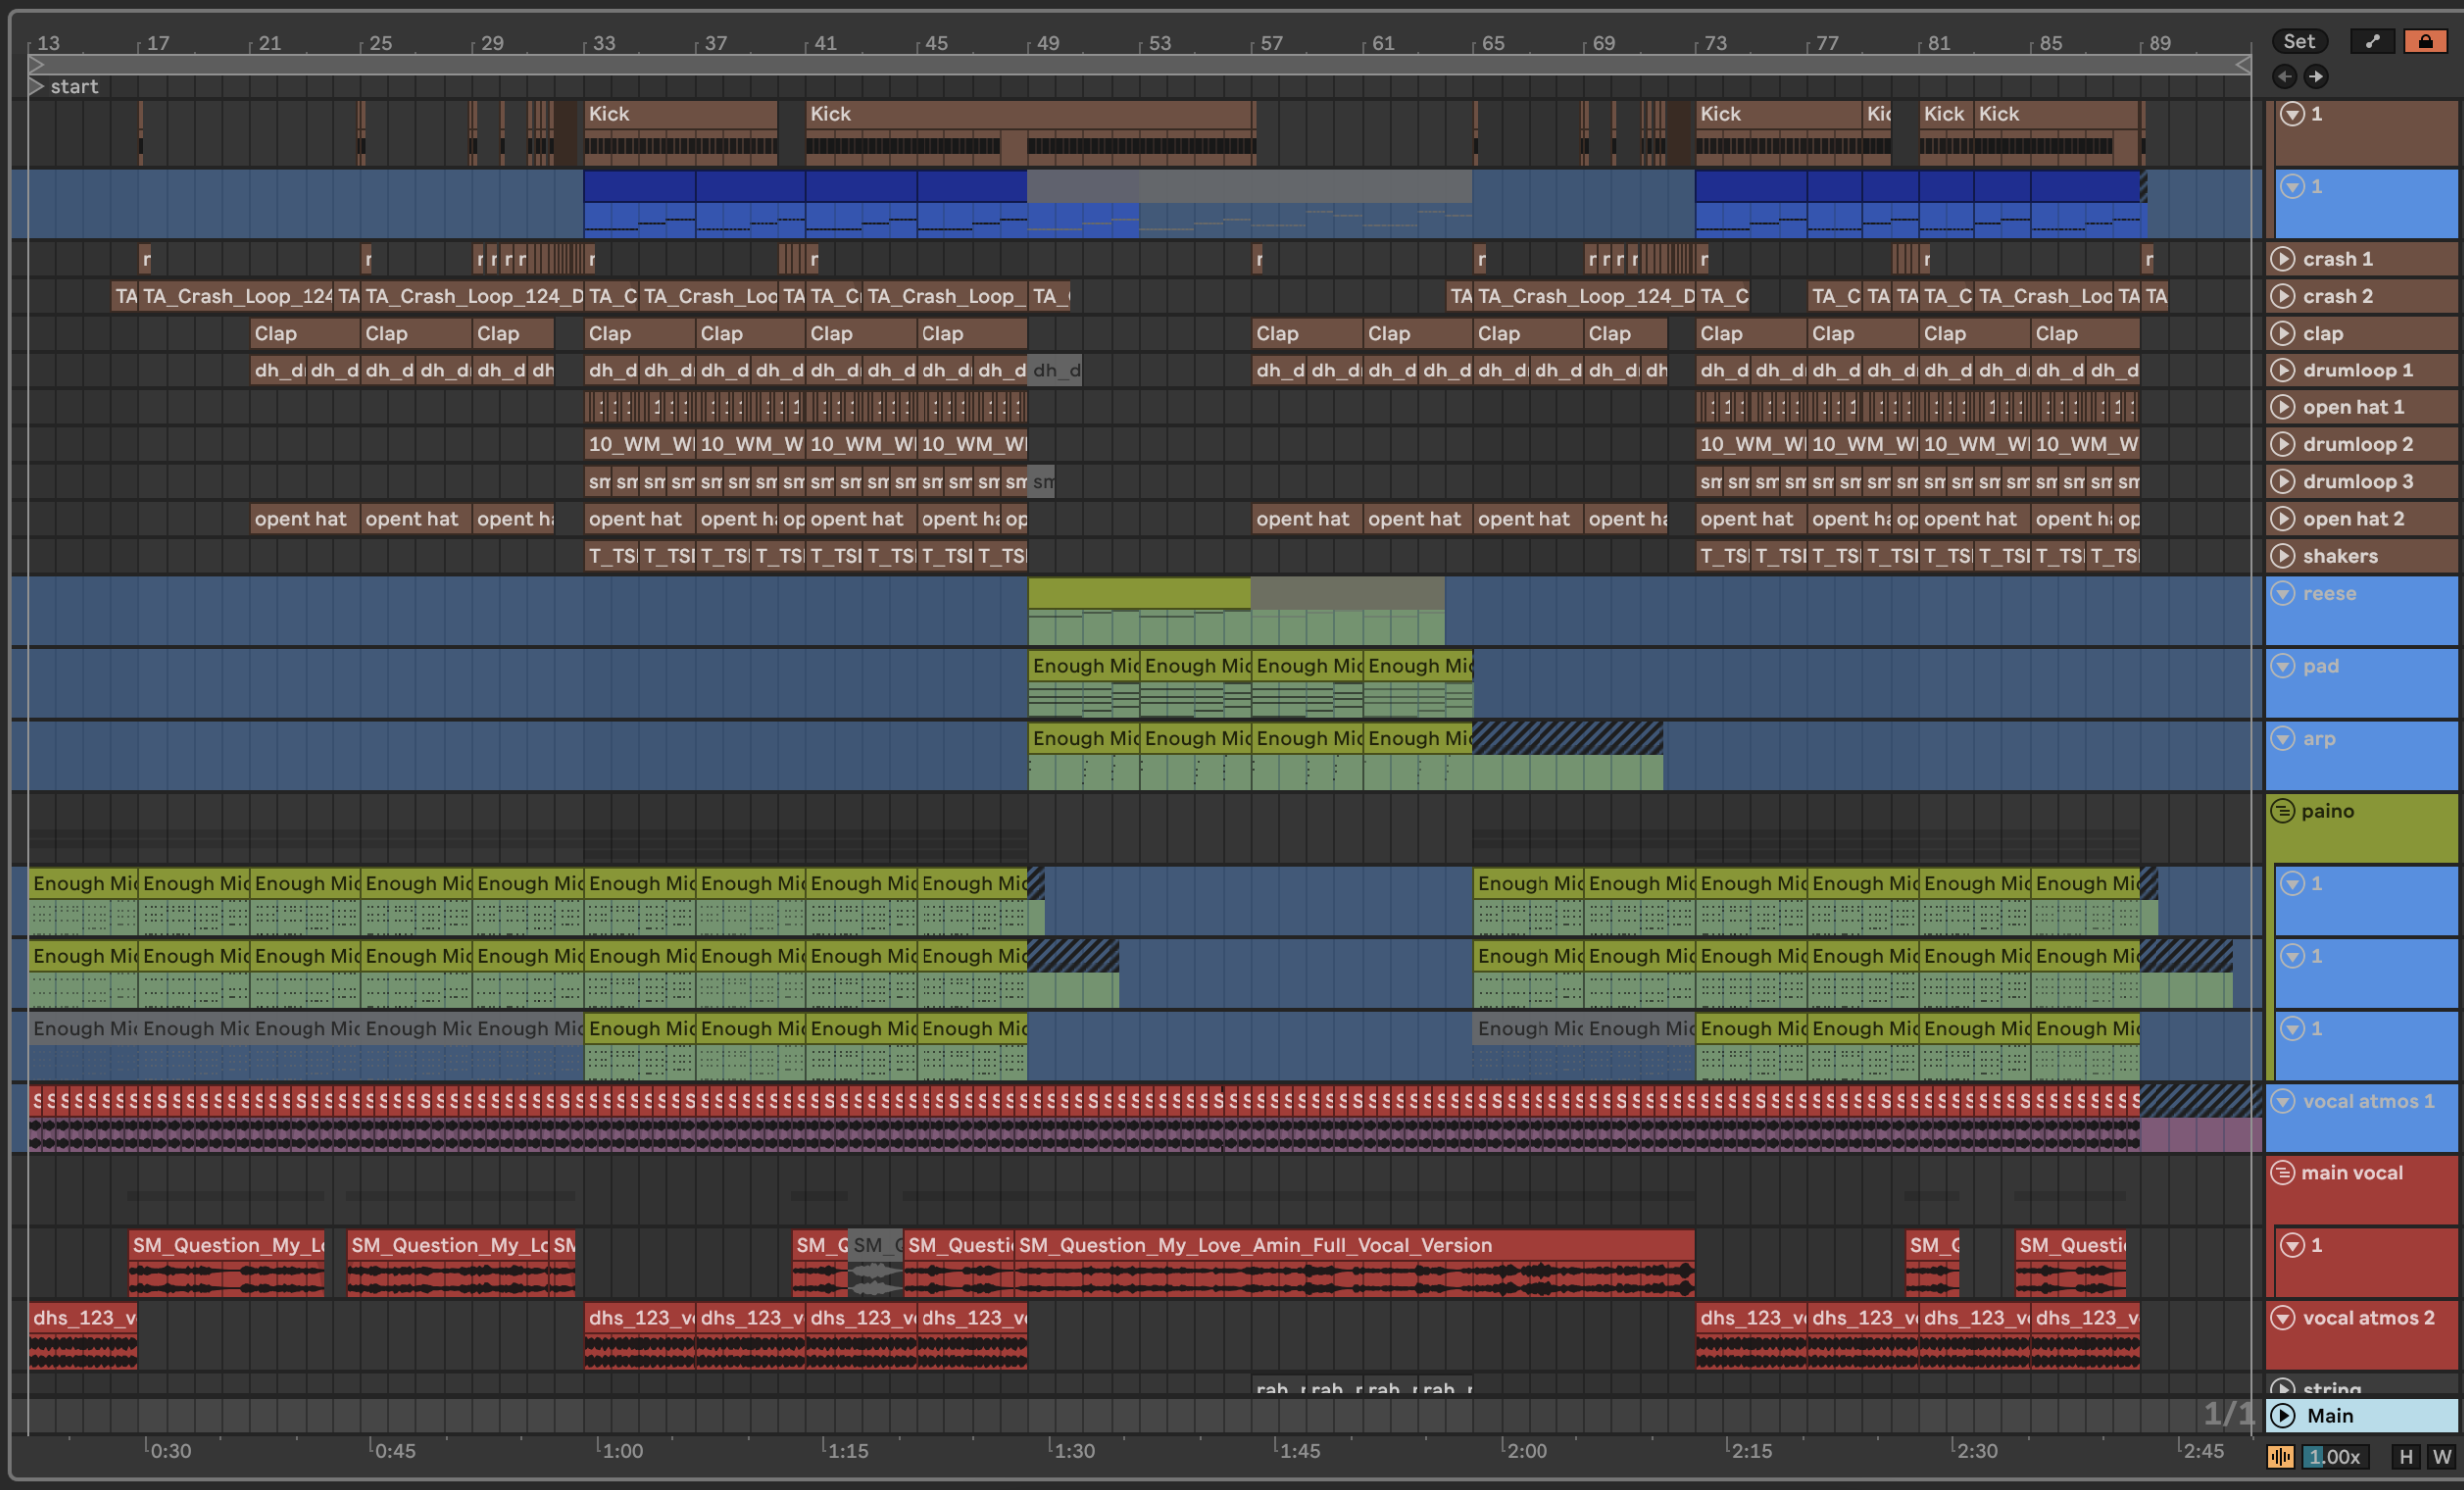The height and width of the screenshot is (1490, 2464).
Task: Toggle the orange lock envelopes button
Action: (x=2425, y=41)
